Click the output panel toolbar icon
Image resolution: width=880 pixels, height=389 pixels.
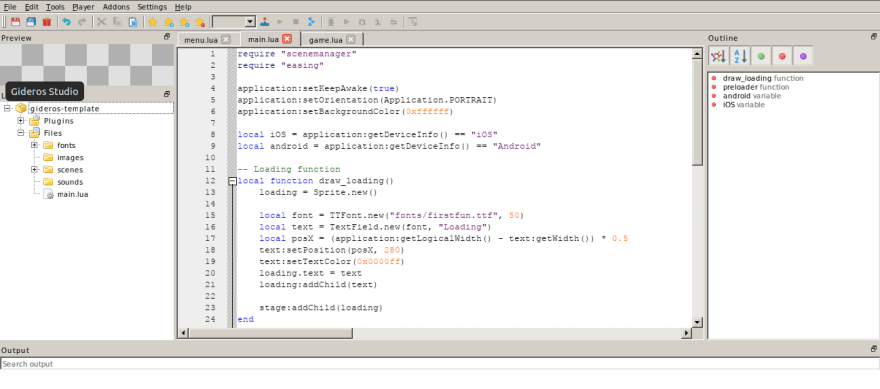413,22
